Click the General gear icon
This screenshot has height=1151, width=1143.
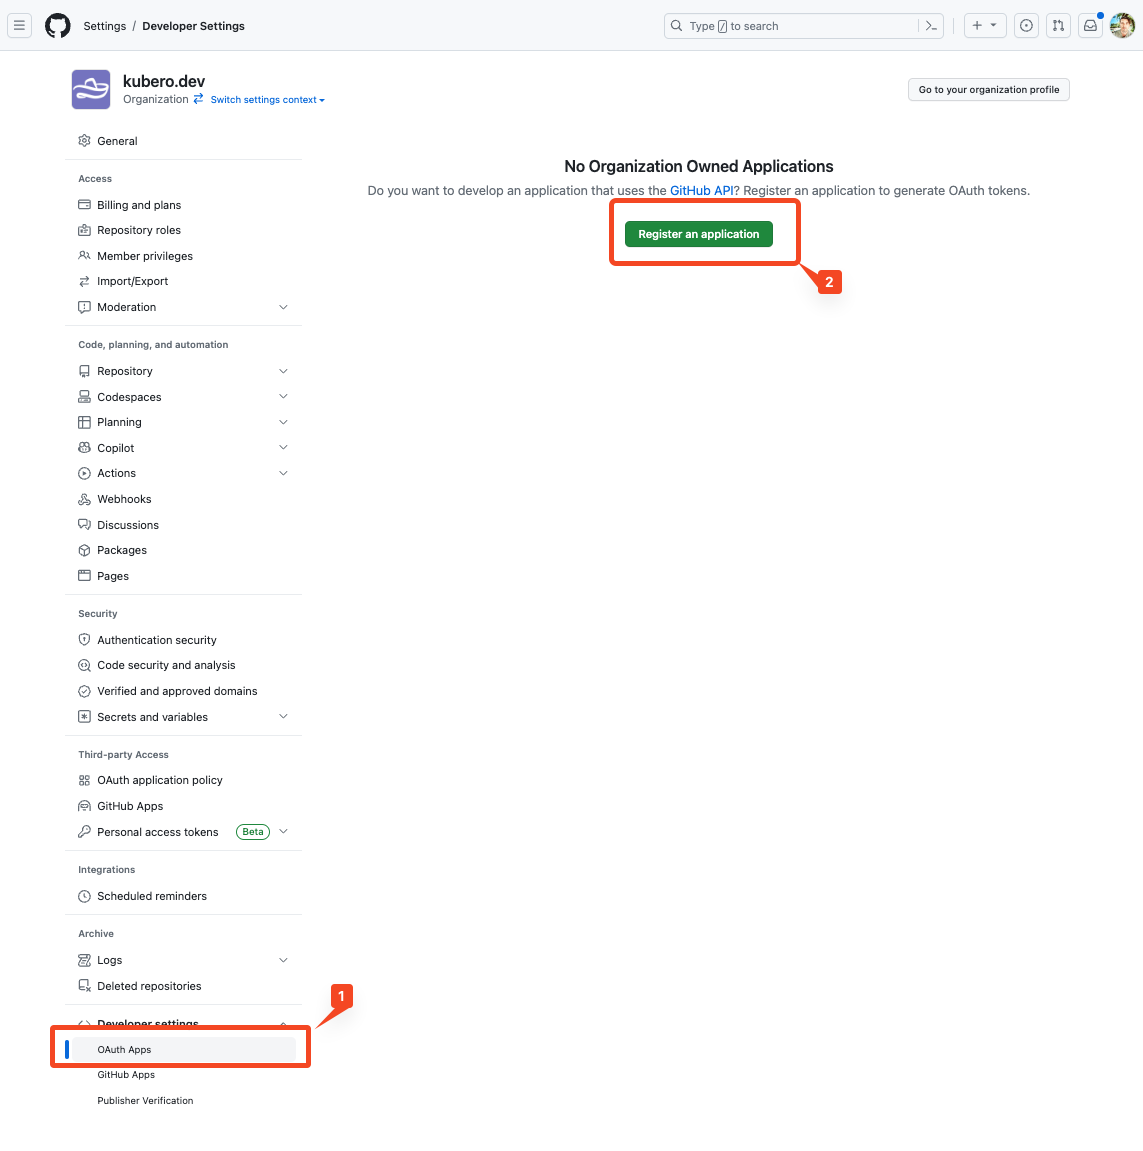click(x=84, y=140)
